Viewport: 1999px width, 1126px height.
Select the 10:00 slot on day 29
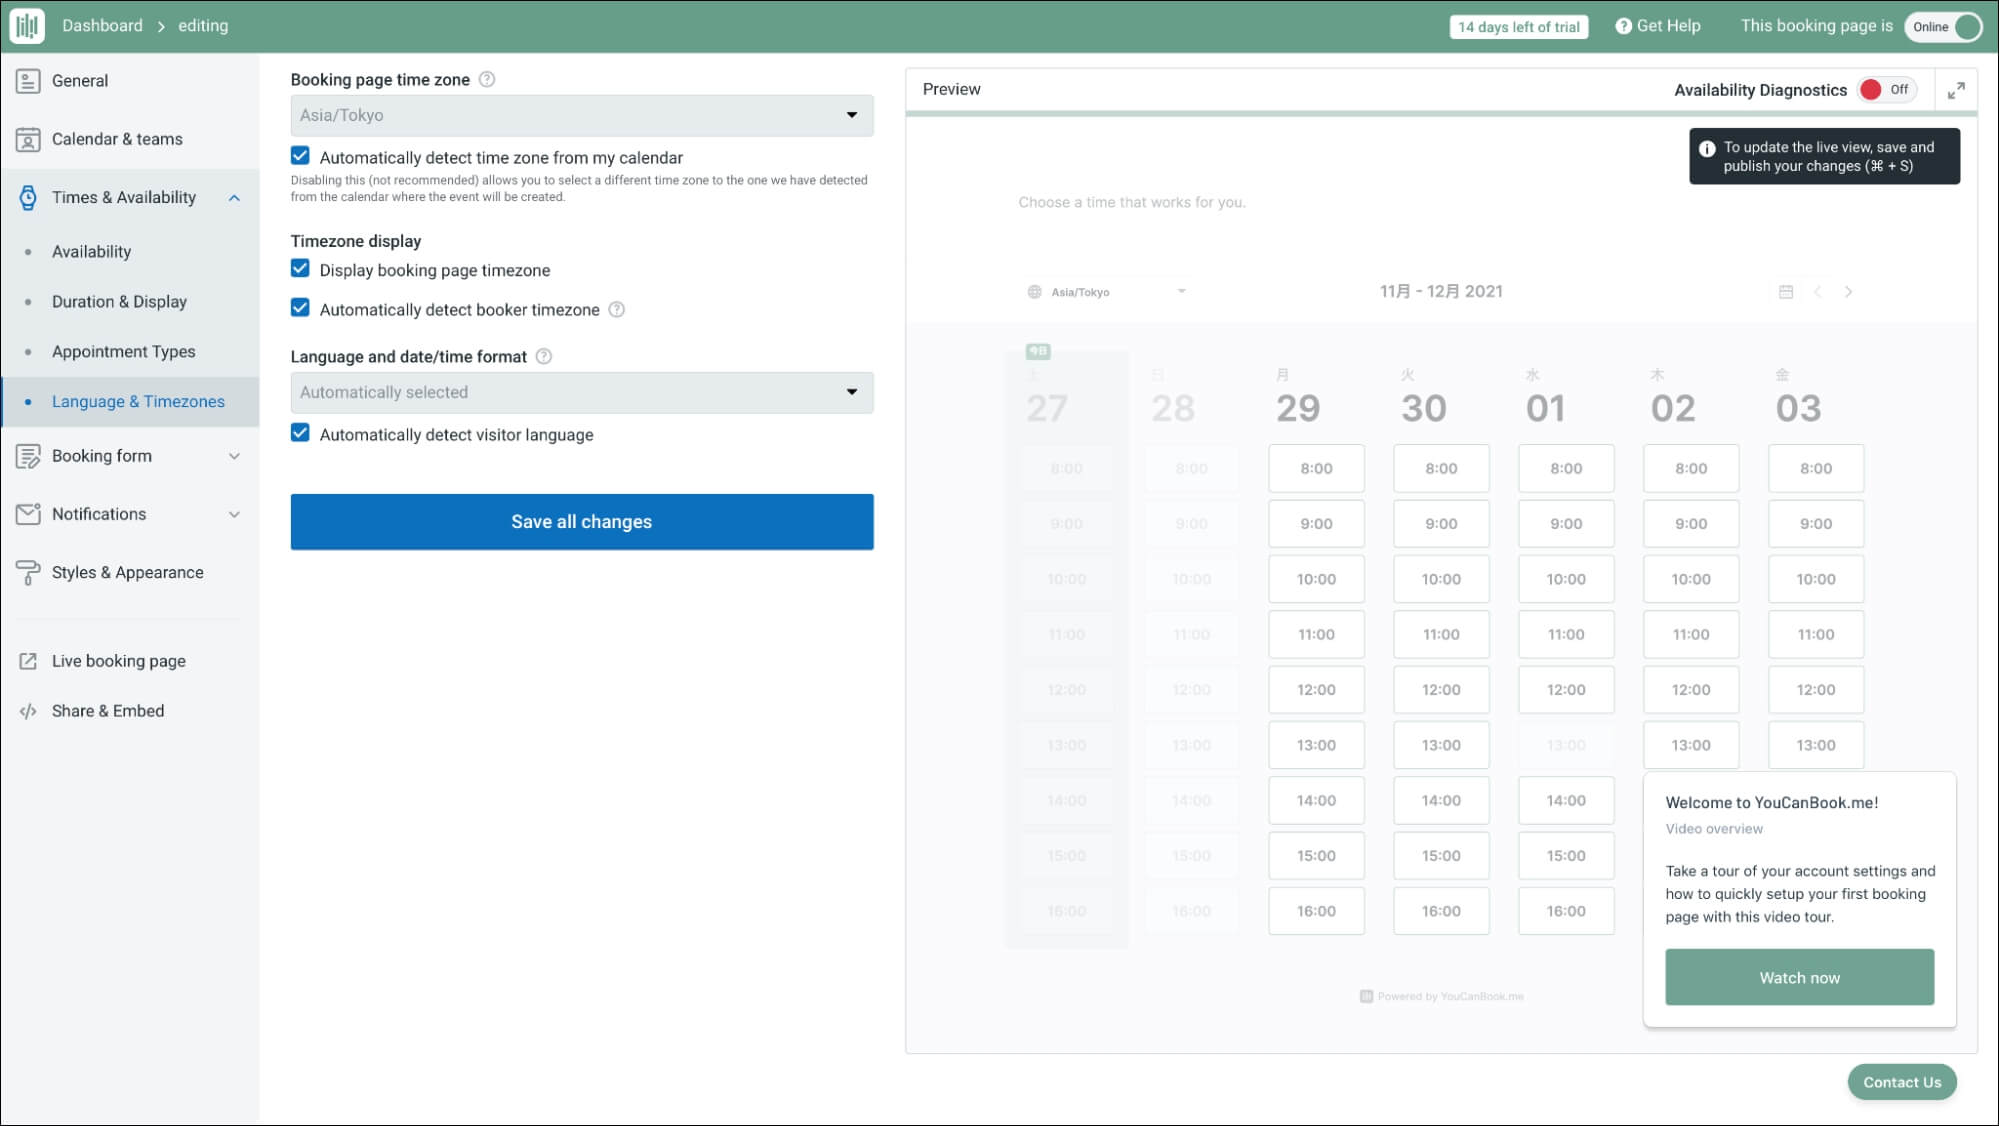coord(1315,579)
